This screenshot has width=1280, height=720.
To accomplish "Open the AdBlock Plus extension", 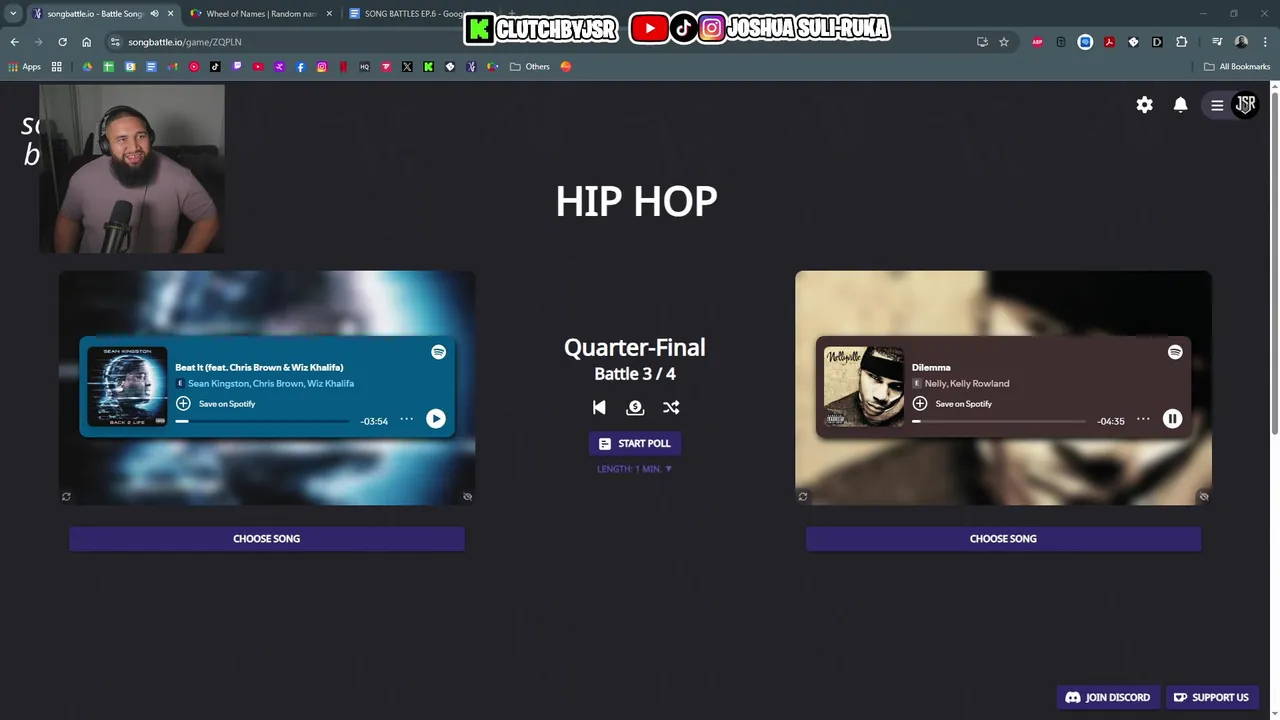I will tap(1037, 42).
